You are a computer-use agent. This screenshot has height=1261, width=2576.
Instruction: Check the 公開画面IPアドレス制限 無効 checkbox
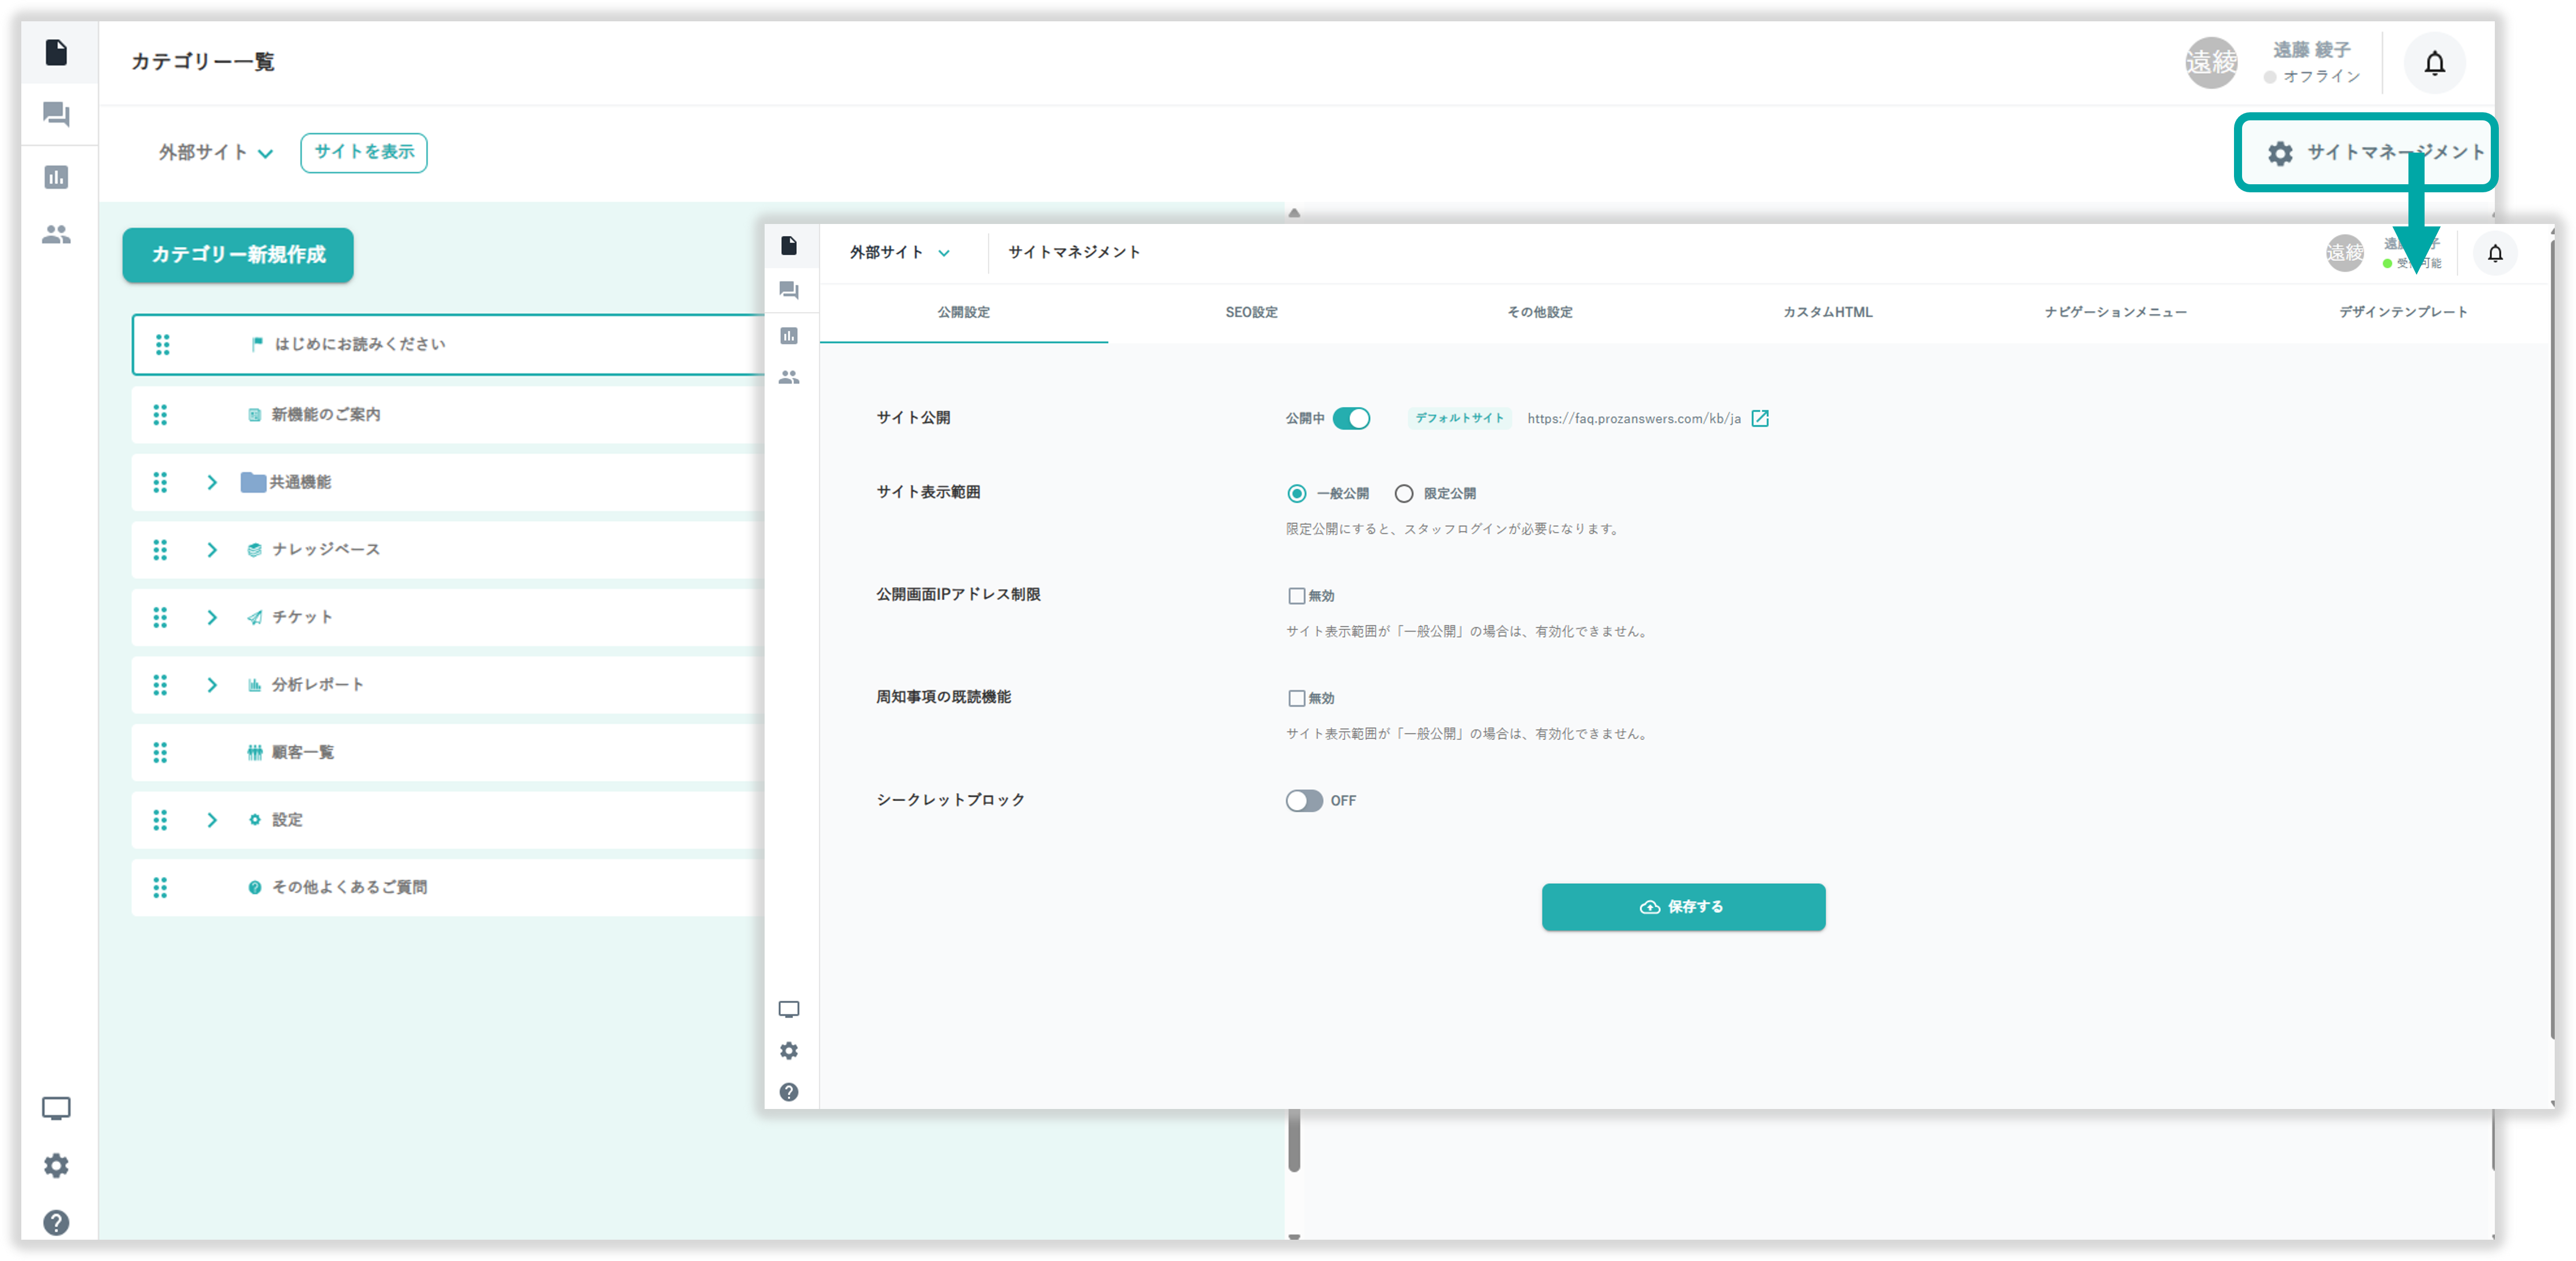click(x=1297, y=596)
